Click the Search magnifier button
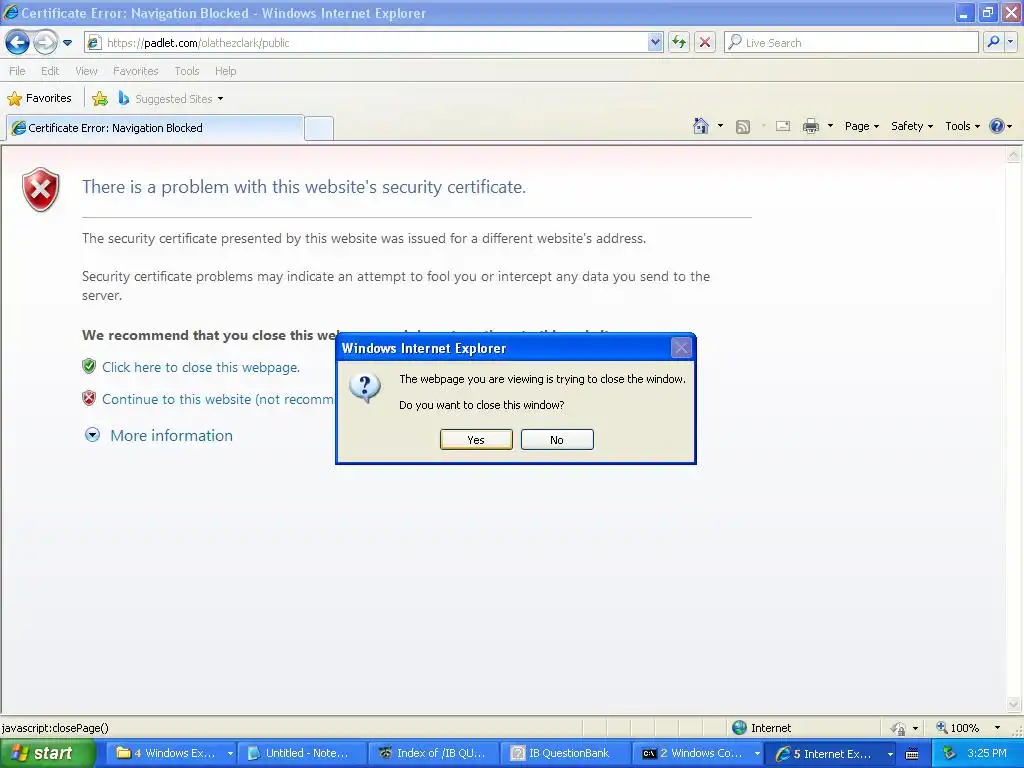Viewport: 1024px width, 768px height. [x=993, y=42]
